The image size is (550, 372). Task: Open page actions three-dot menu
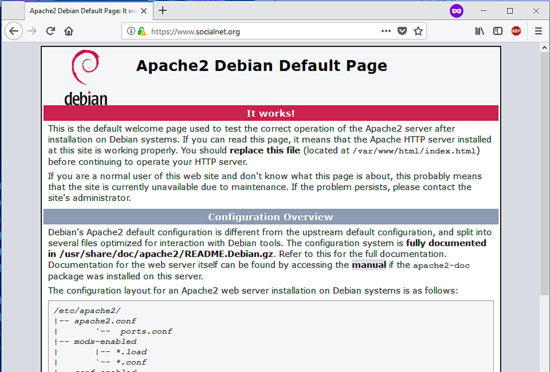coord(386,31)
